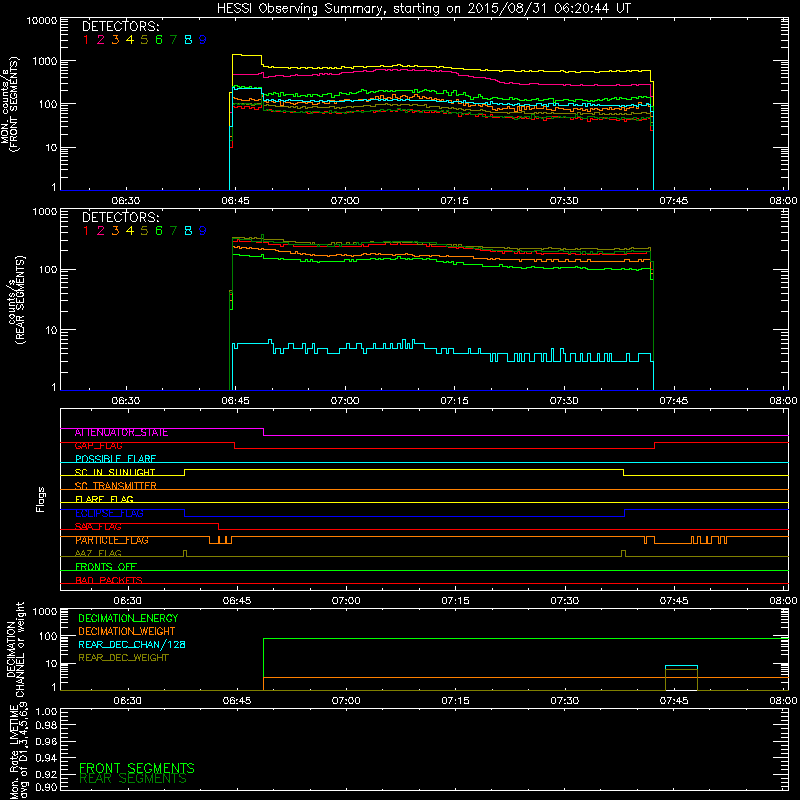This screenshot has width=800, height=800.
Task: Click 06:45 time tick under decimation panel
Action: pyautogui.click(x=237, y=701)
